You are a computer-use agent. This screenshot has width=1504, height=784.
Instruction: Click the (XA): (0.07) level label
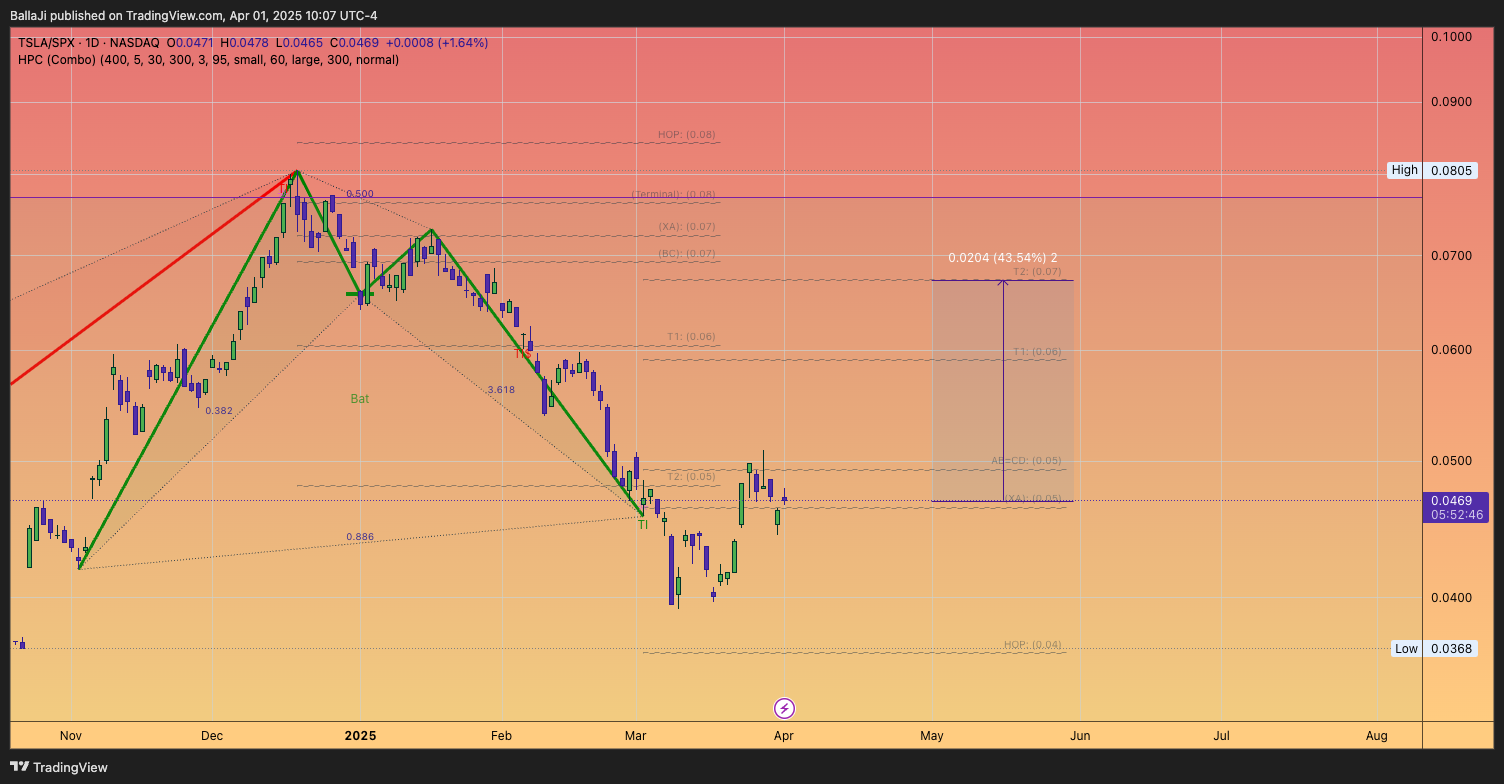click(x=686, y=228)
